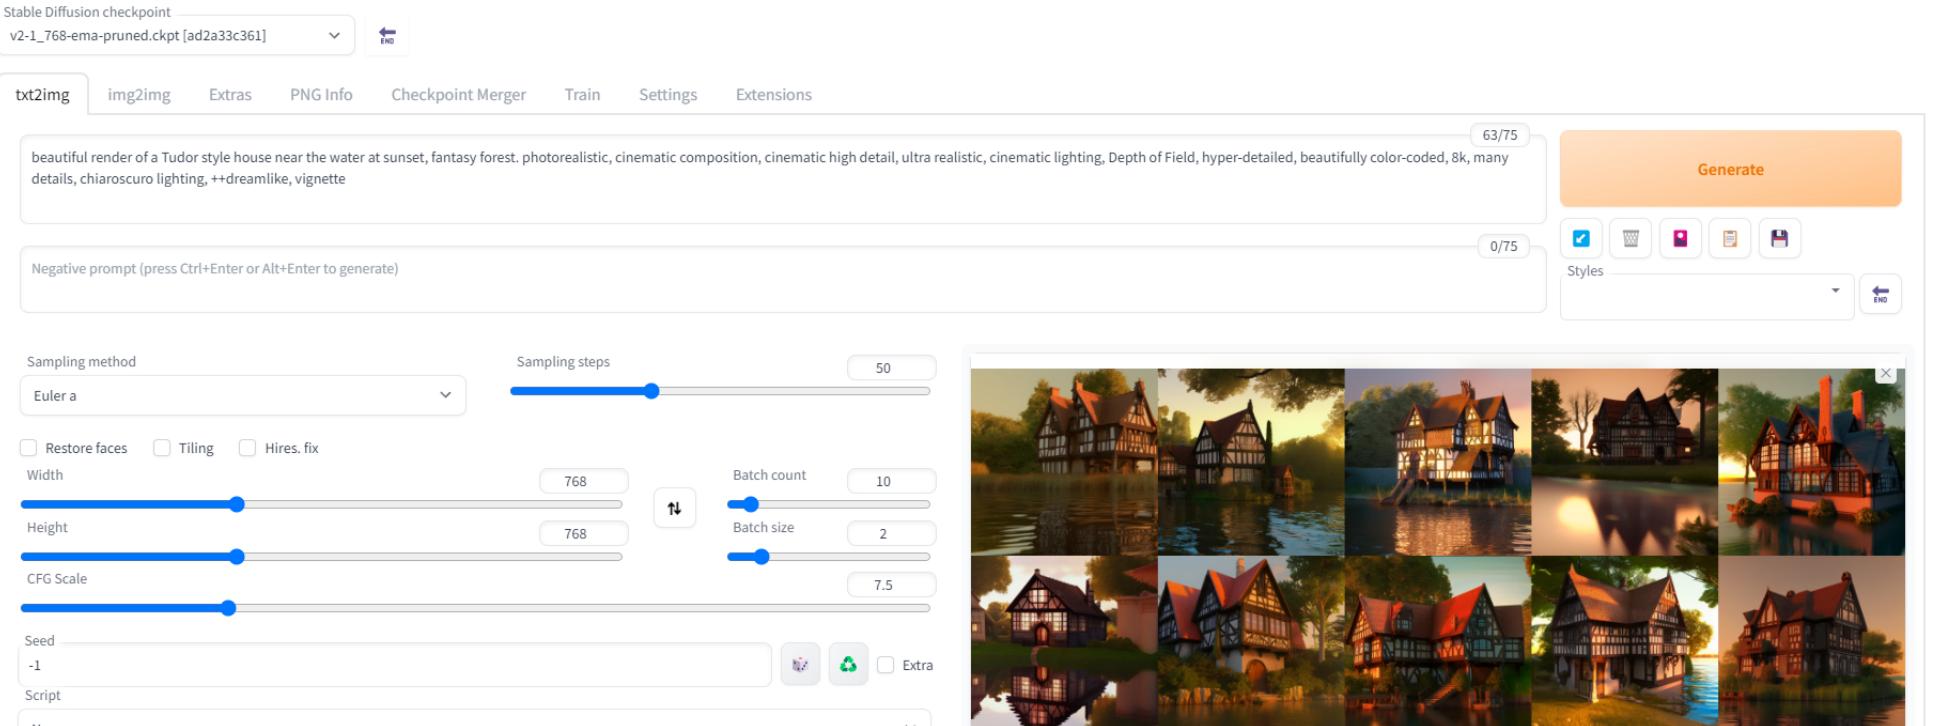Enable the Restore faces checkbox
The height and width of the screenshot is (726, 1942).
pyautogui.click(x=29, y=448)
